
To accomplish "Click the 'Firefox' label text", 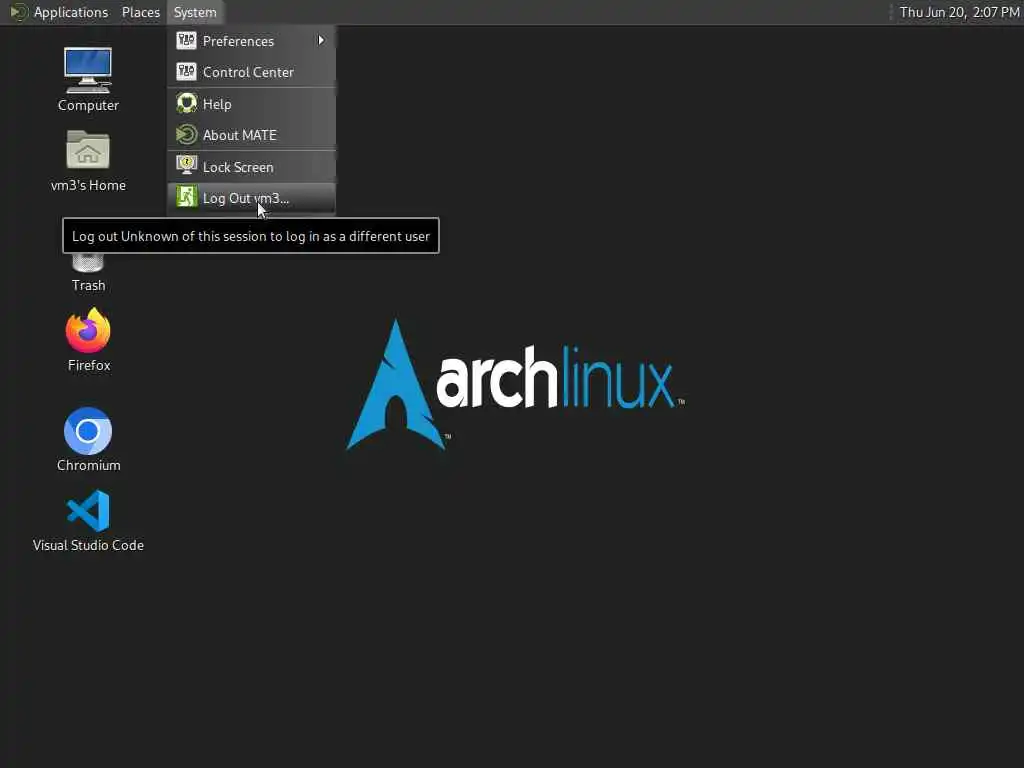I will (x=89, y=365).
